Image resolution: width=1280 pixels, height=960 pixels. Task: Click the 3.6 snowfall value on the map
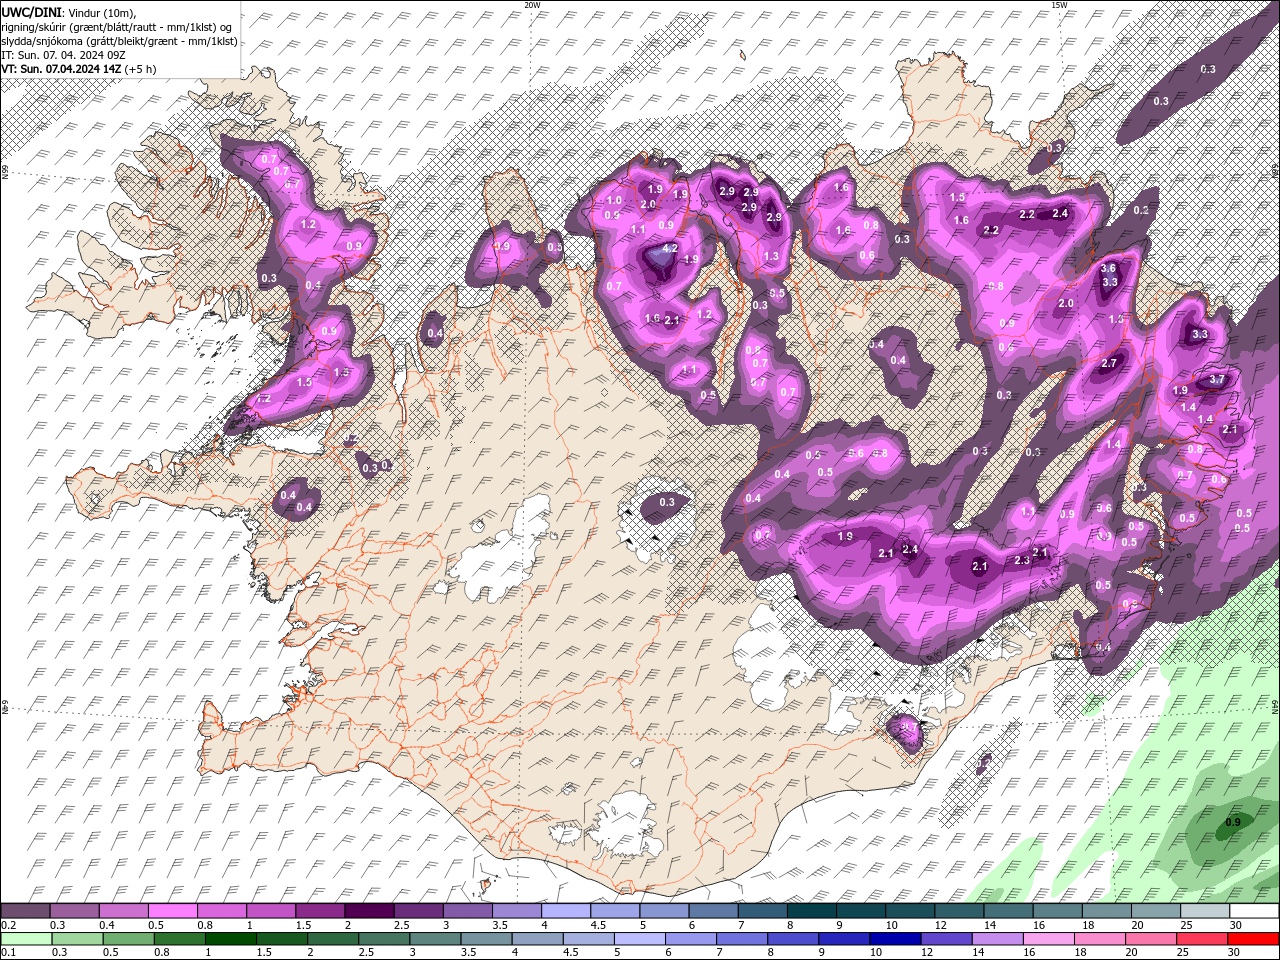pos(1108,268)
